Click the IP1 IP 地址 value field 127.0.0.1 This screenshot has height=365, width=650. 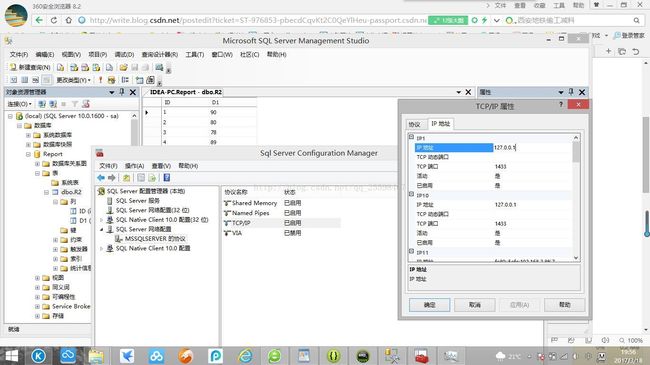(532, 148)
